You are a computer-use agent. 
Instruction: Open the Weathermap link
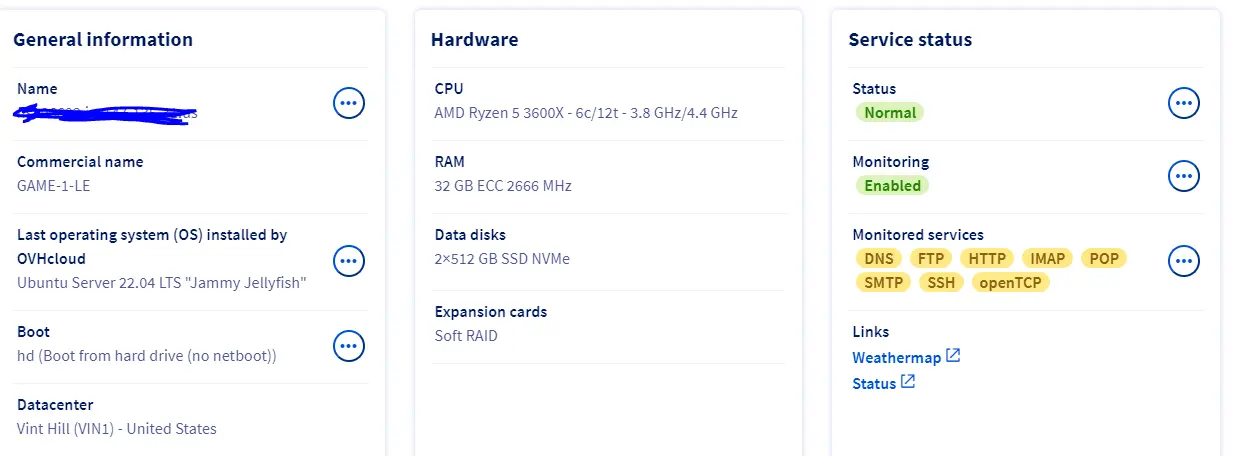point(897,357)
